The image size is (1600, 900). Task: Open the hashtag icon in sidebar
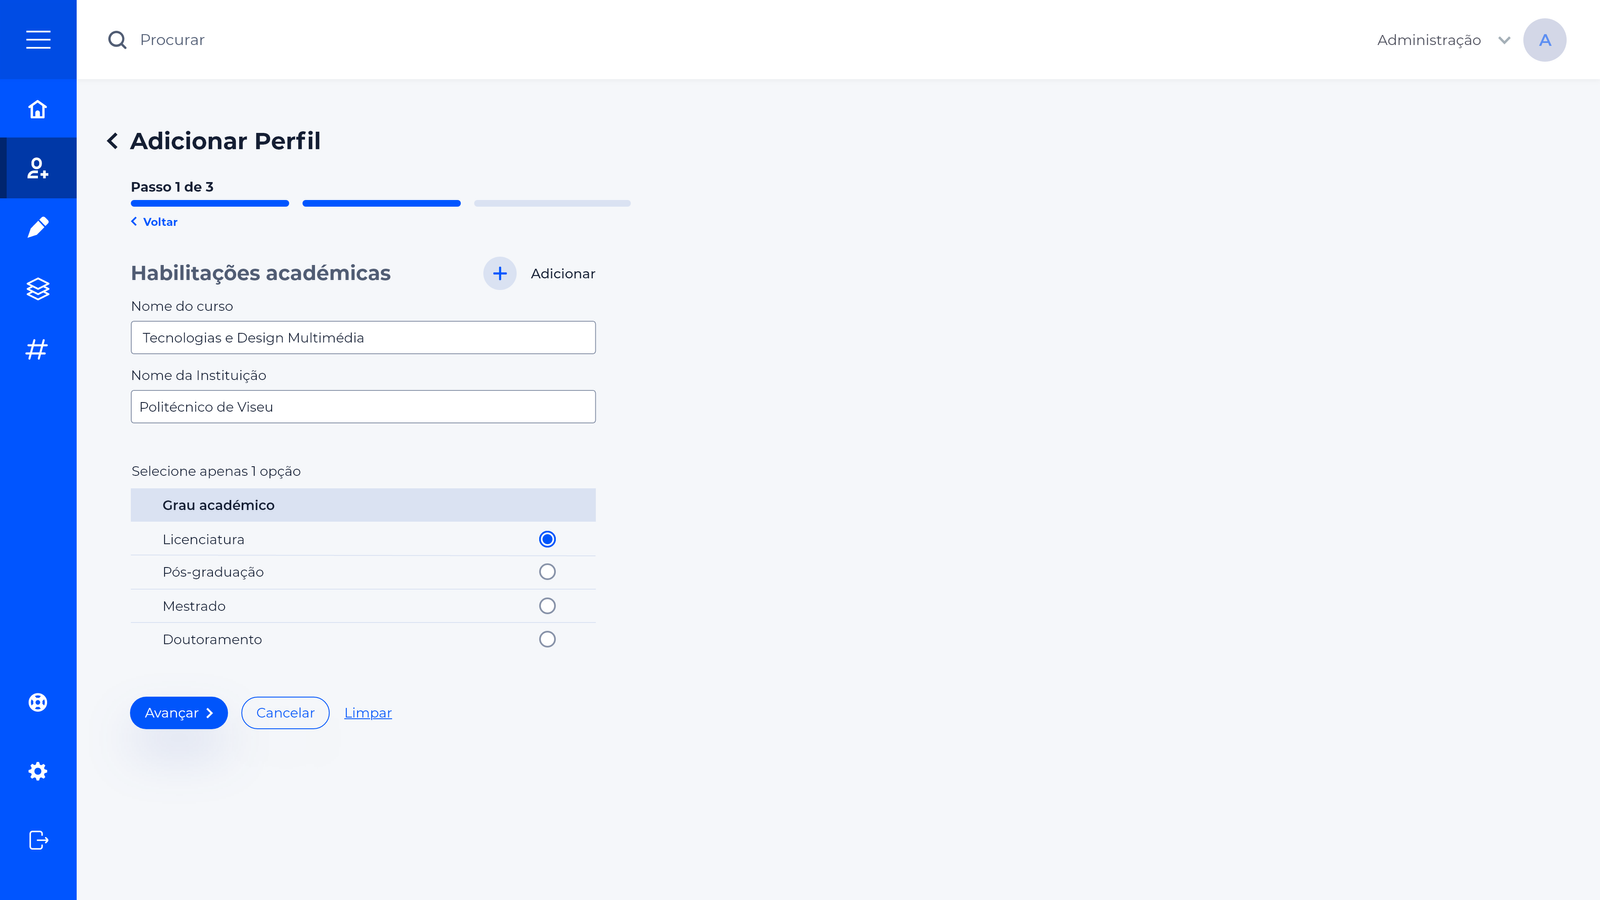coord(38,349)
